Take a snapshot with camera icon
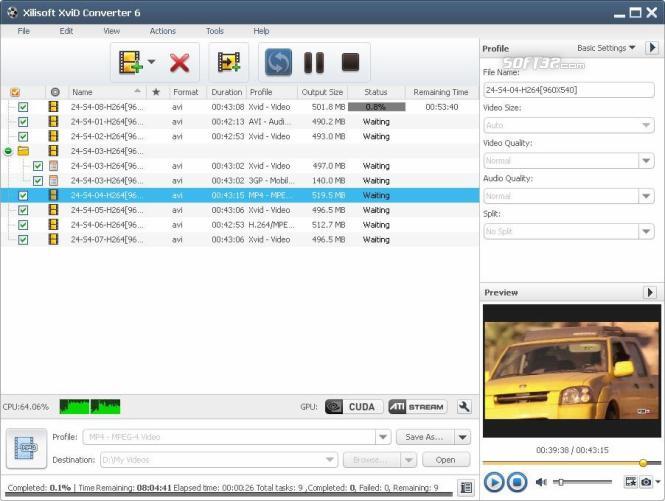 pyautogui.click(x=646, y=481)
